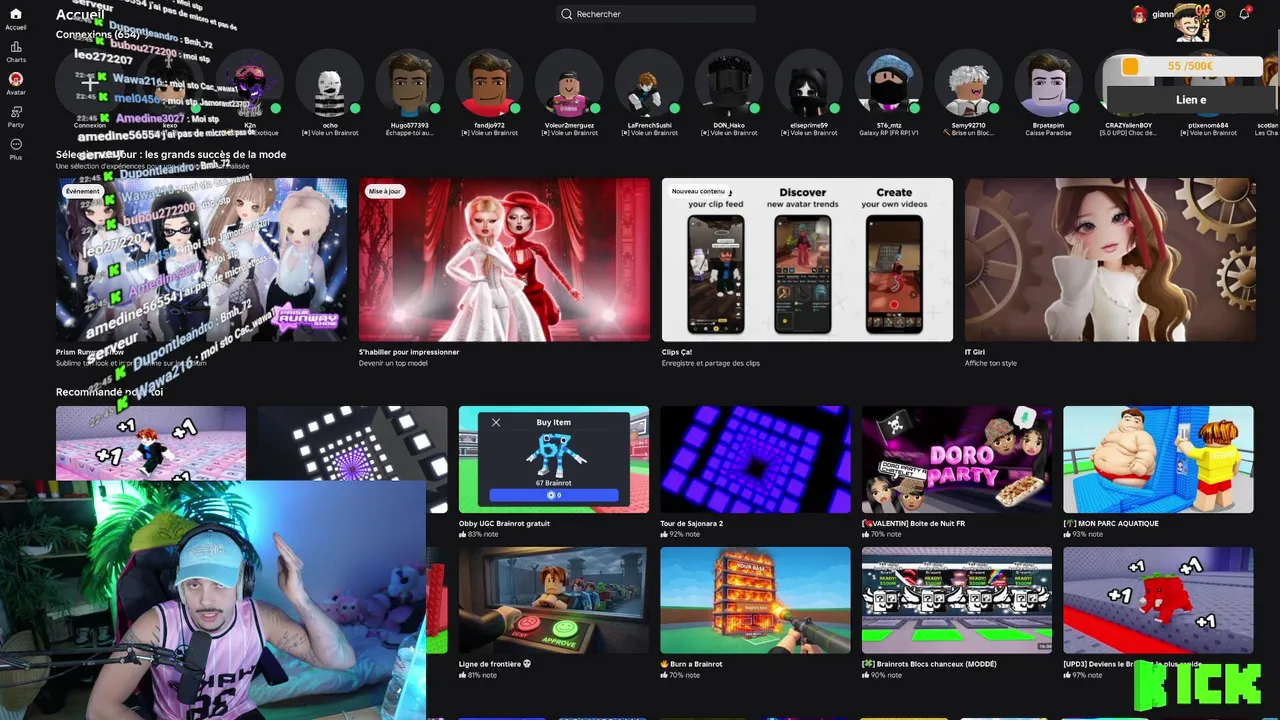Open the Plus more-options icon in sidebar

coord(16,144)
